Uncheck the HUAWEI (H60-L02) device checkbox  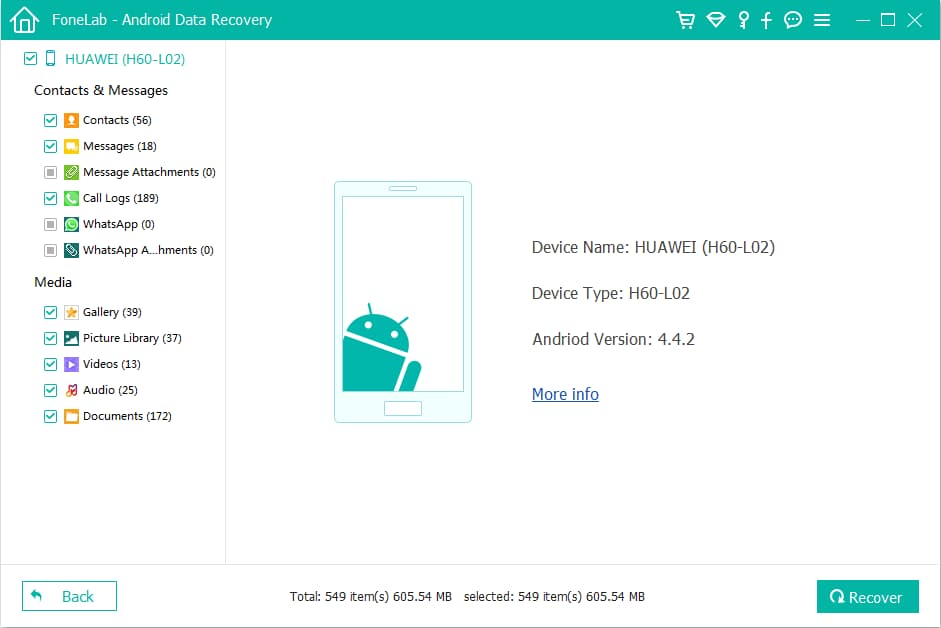pyautogui.click(x=30, y=59)
